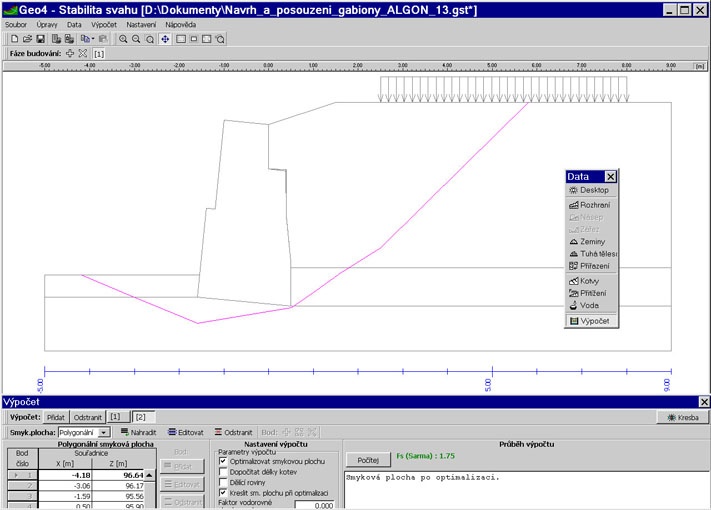Select construction phase tab [1]

[x=99, y=54]
